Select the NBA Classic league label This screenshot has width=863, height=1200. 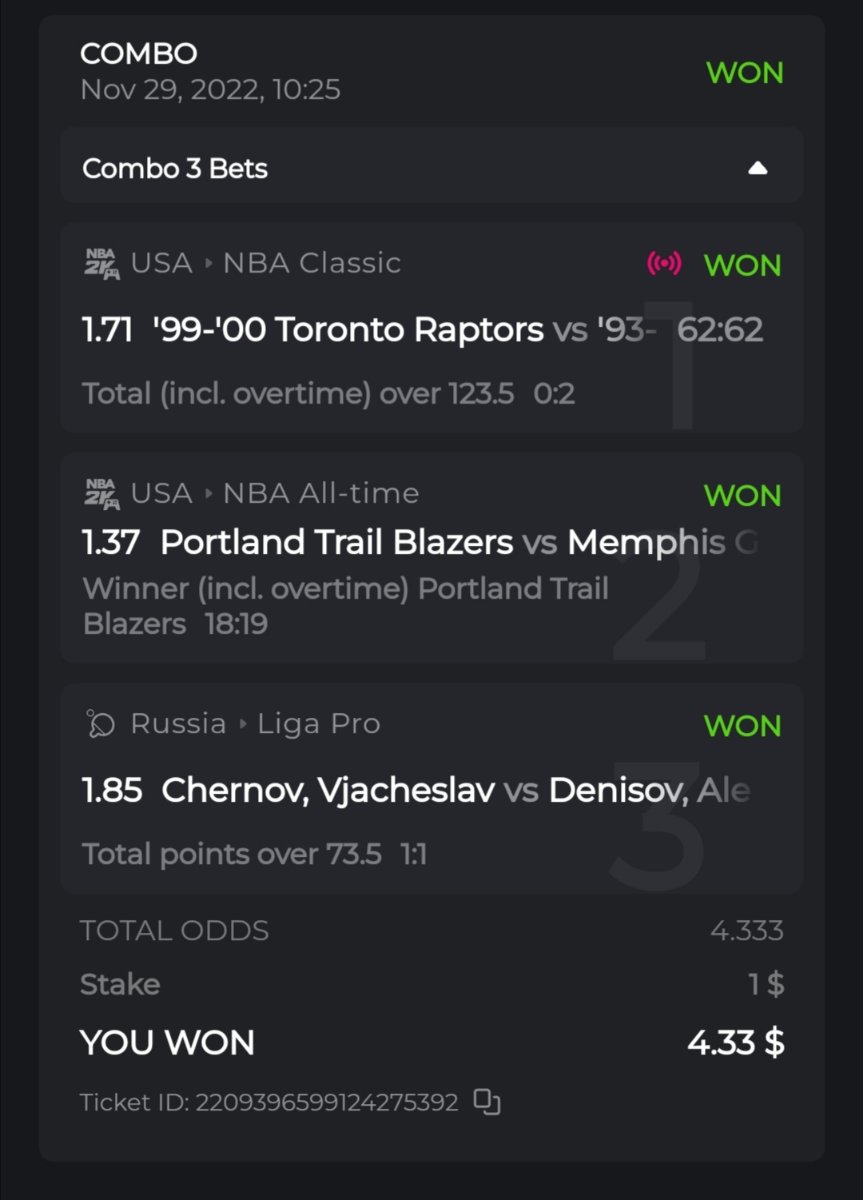(311, 263)
